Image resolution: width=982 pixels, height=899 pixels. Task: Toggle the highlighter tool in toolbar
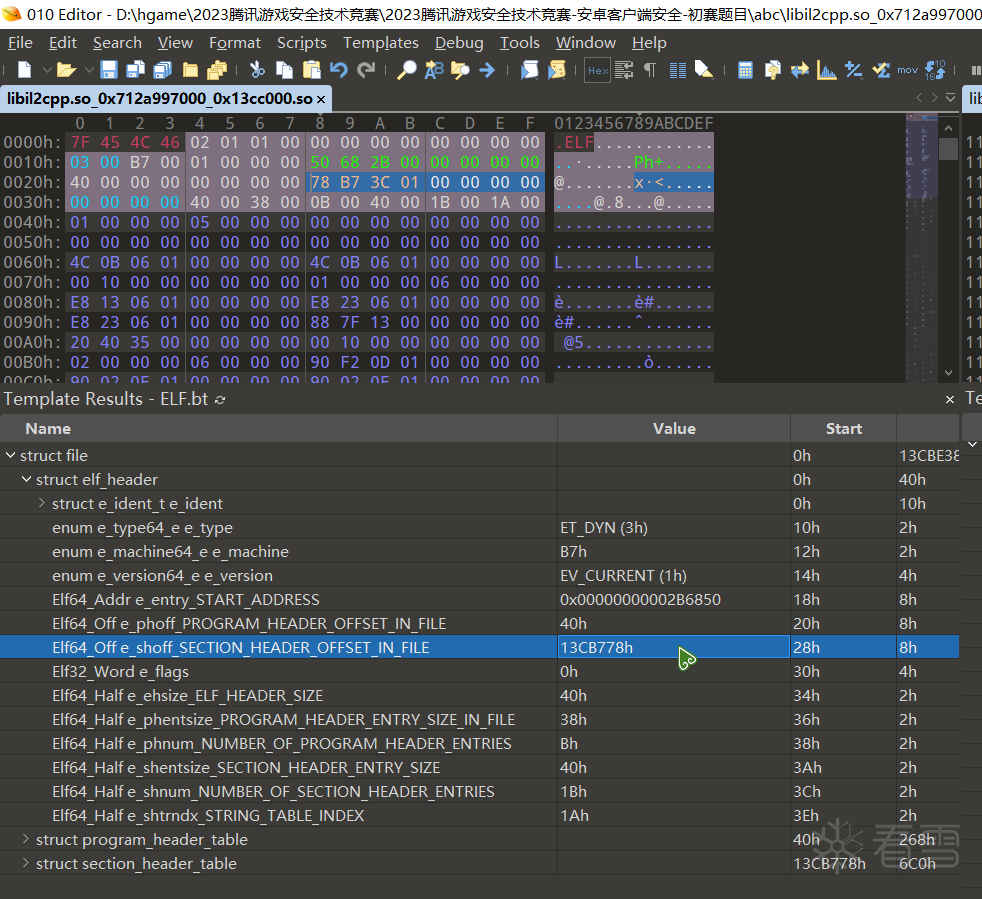704,70
